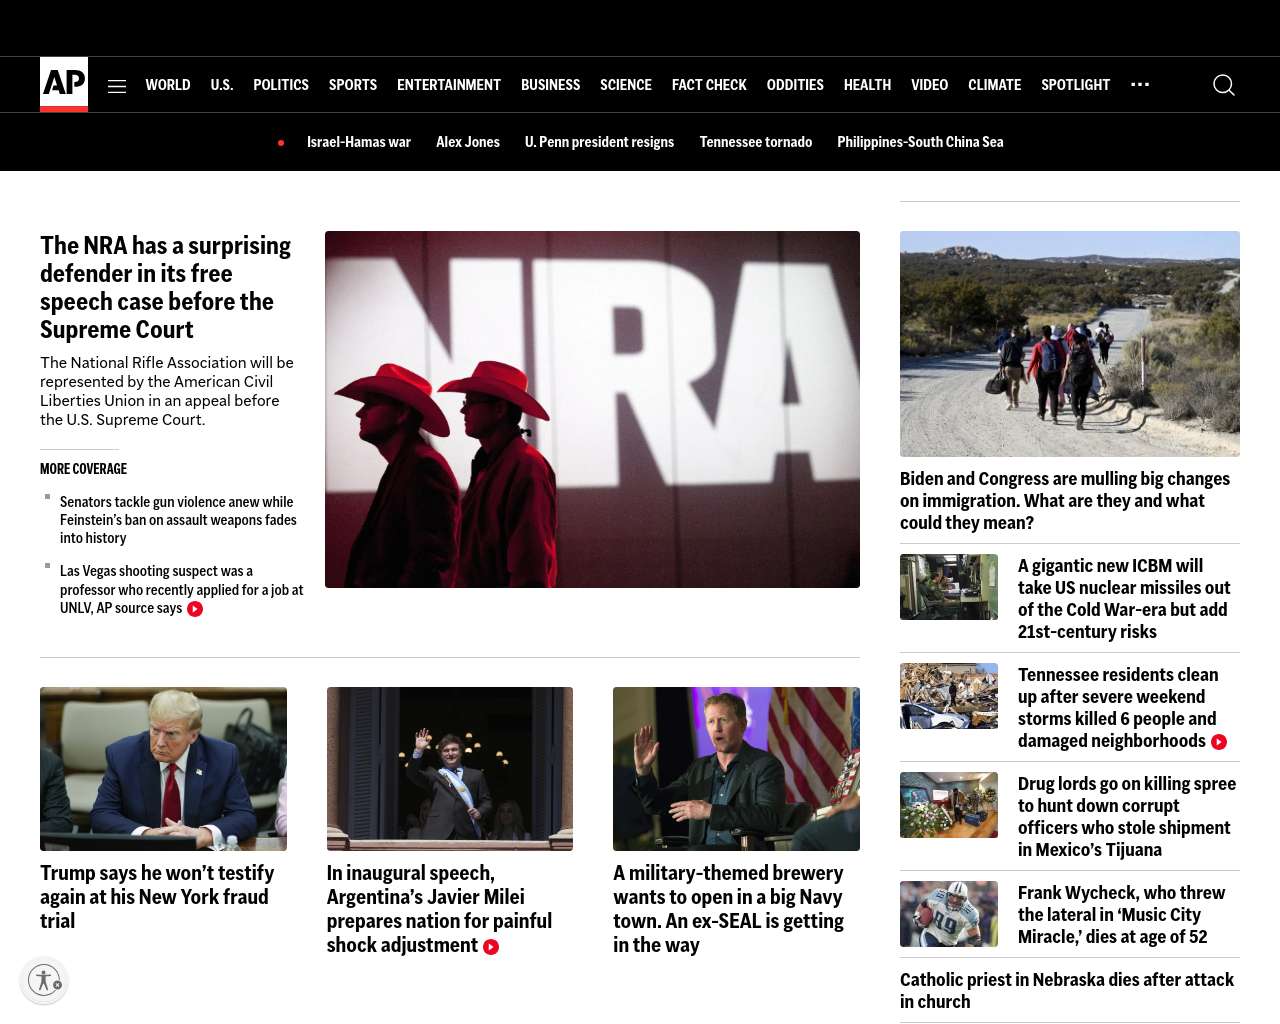Open the Spotlight section
Viewport: 1280px width, 1024px height.
click(x=1075, y=85)
